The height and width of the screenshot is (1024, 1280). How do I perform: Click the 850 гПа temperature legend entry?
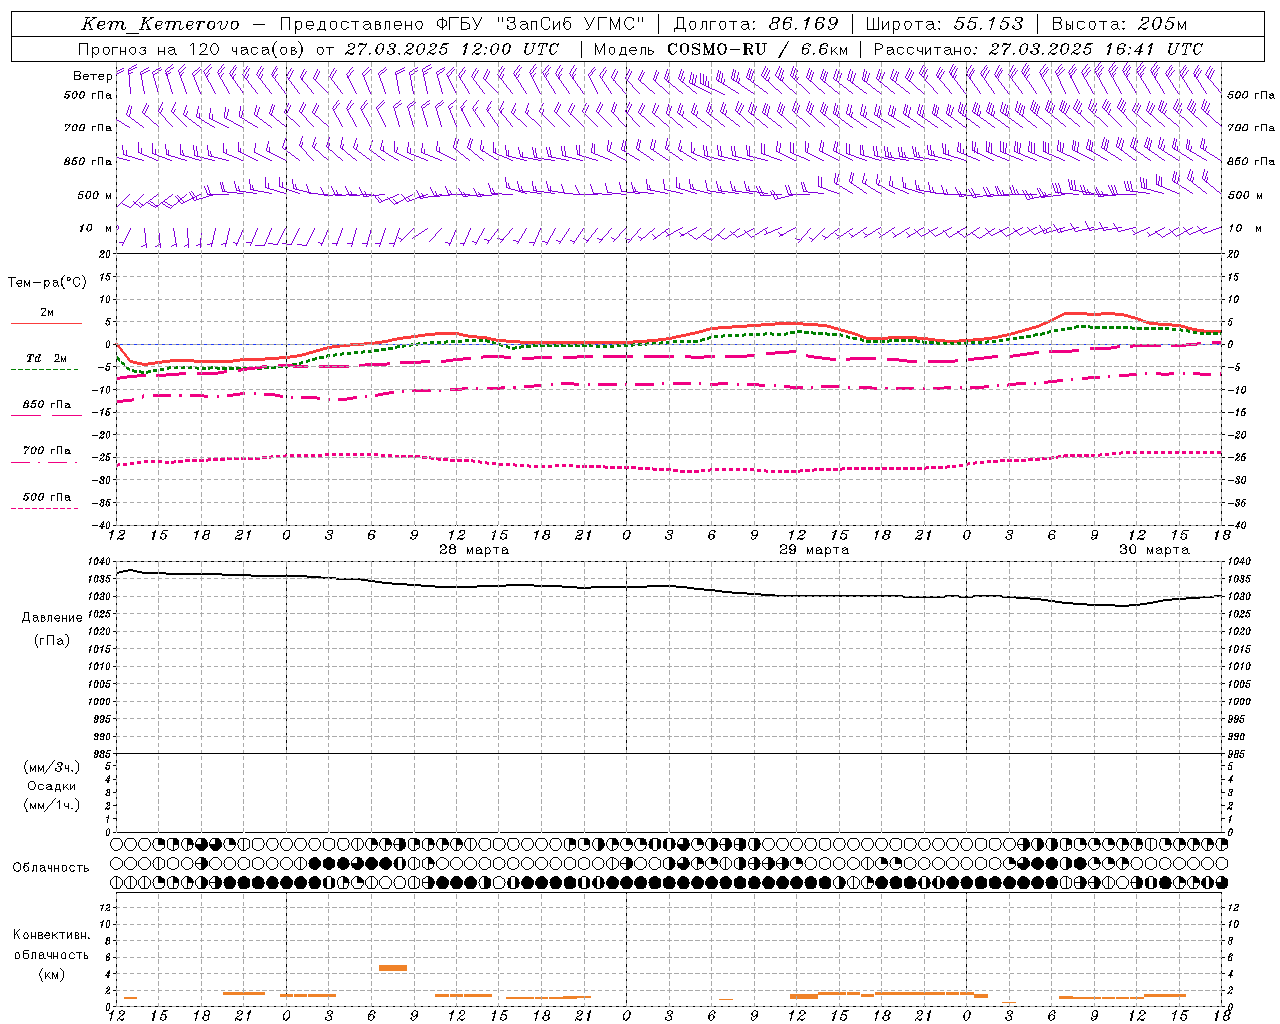[47, 405]
